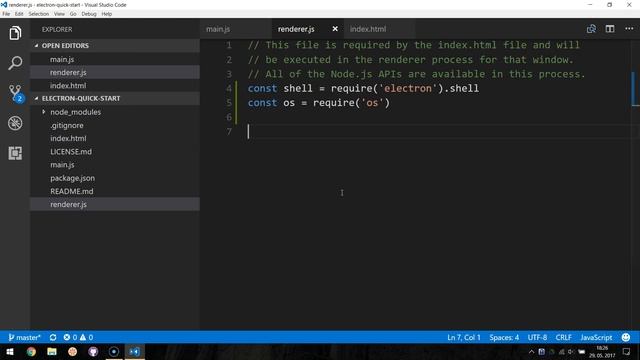The image size is (640, 360).
Task: Open the Action Center notifications icon
Action: pyautogui.click(x=627, y=352)
